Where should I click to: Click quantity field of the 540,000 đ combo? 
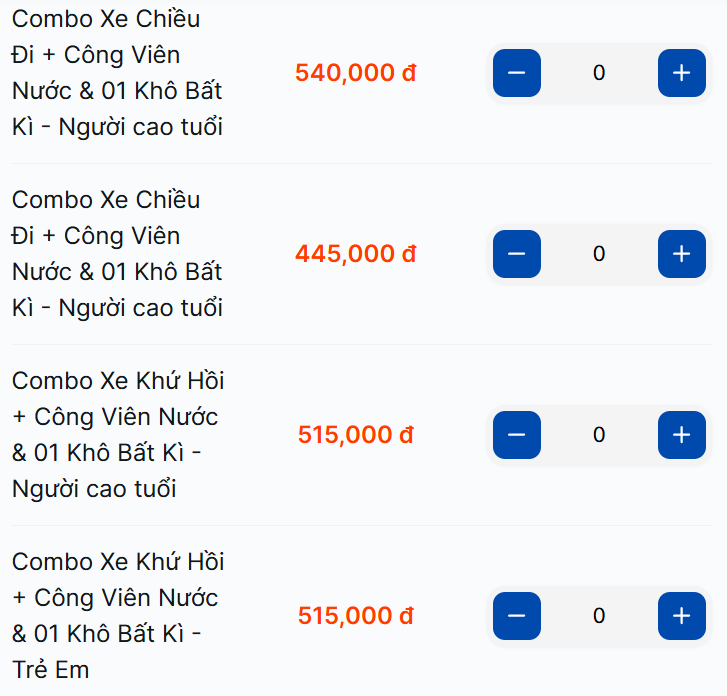(599, 73)
